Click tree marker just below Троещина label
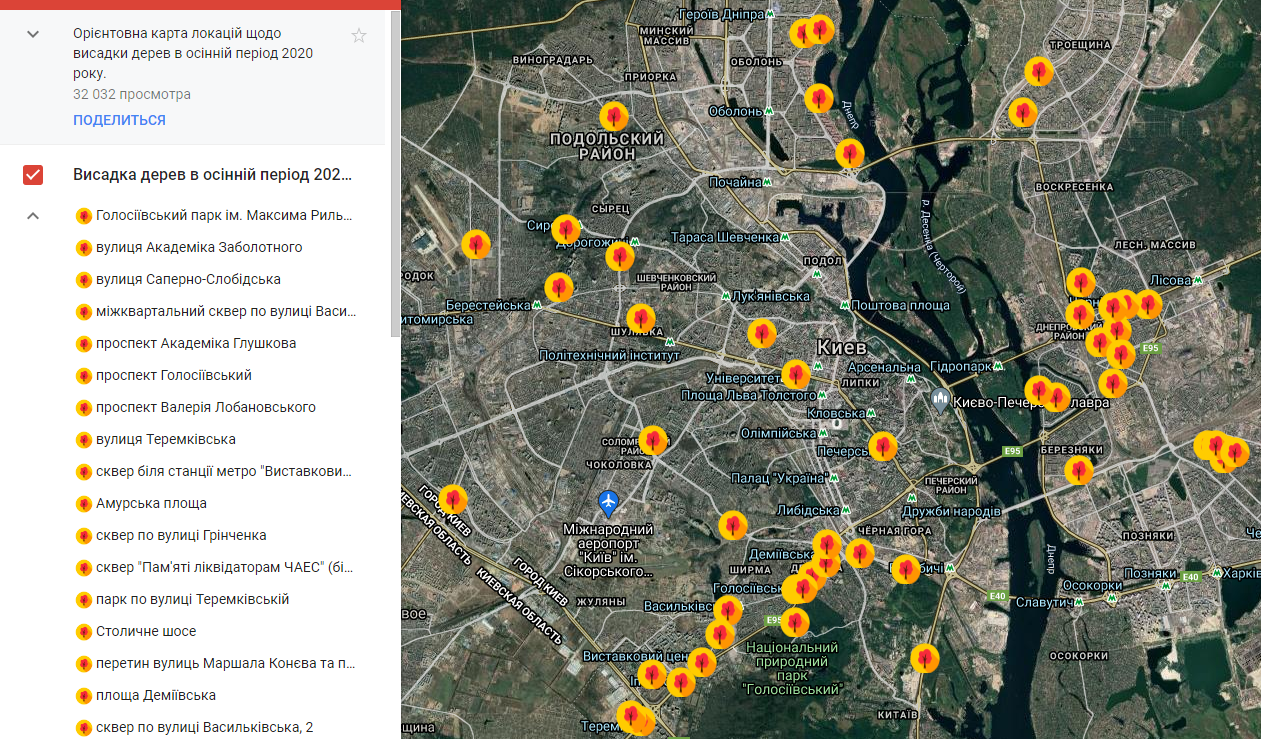The width and height of the screenshot is (1261, 739). (1039, 72)
